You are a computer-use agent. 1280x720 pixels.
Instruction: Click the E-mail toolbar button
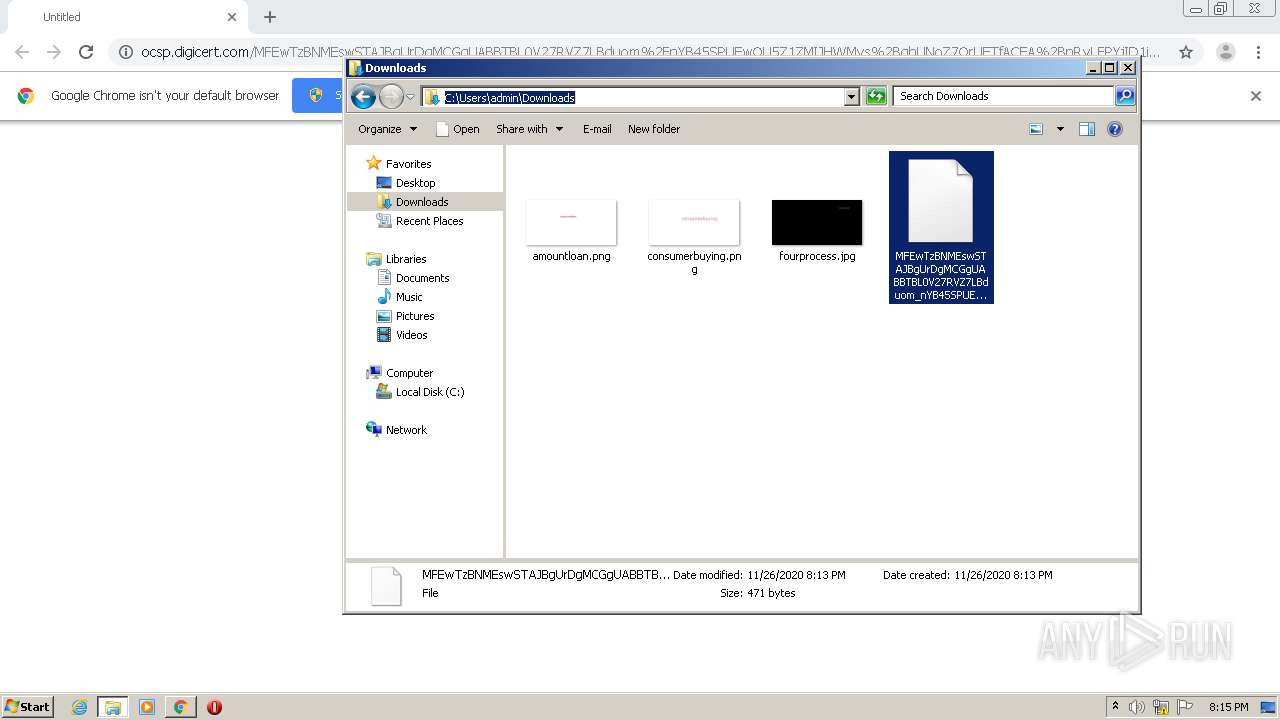coord(597,129)
